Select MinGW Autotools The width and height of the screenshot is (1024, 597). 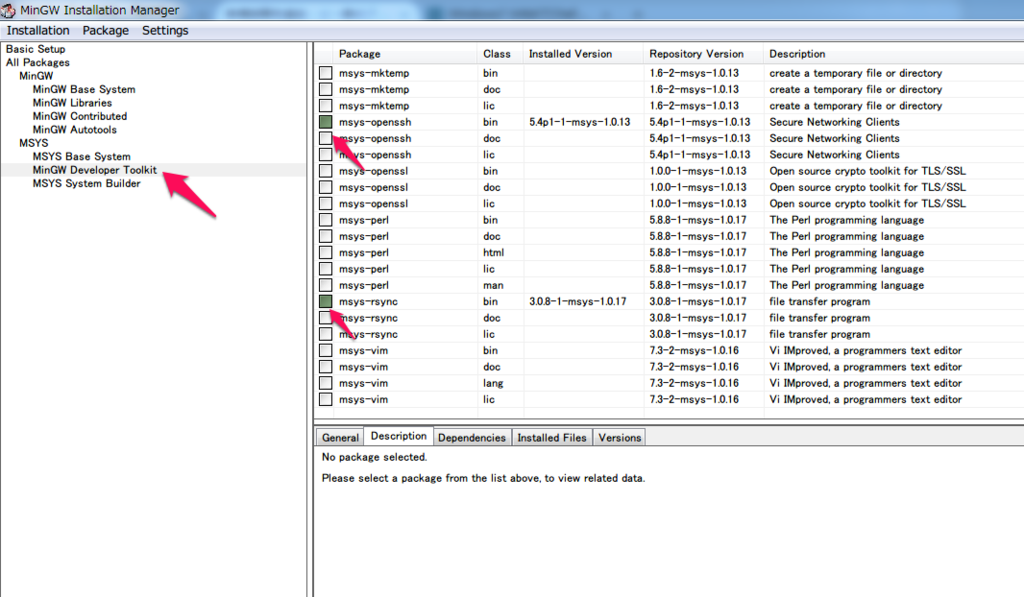(x=75, y=129)
